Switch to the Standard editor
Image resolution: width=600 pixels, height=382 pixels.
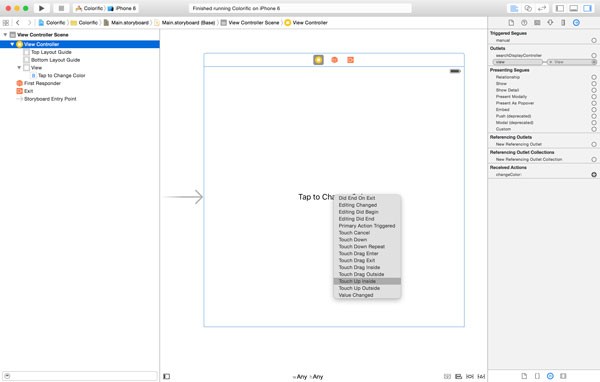(514, 8)
